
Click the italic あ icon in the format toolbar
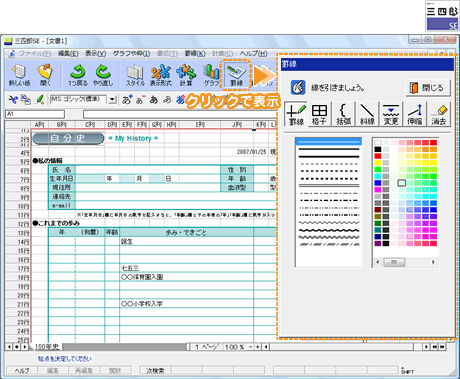[167, 99]
